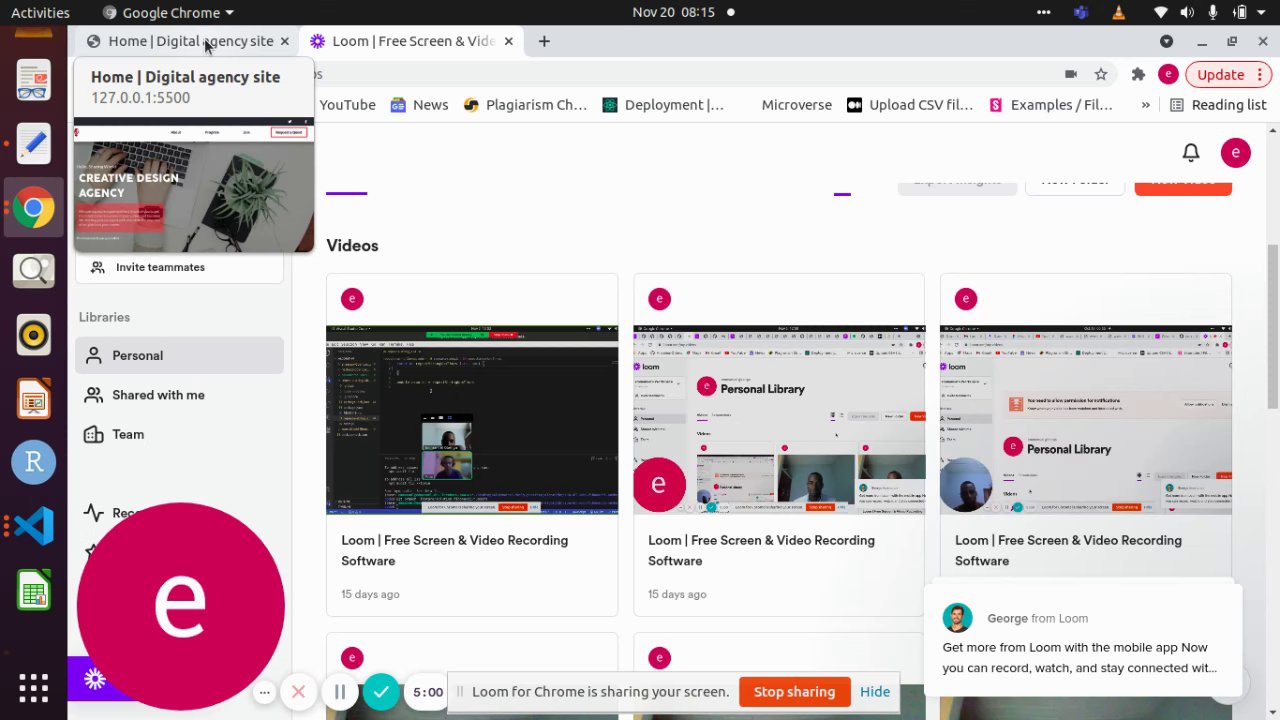Close the Loom tab
Image resolution: width=1280 pixels, height=720 pixels.
point(508,41)
